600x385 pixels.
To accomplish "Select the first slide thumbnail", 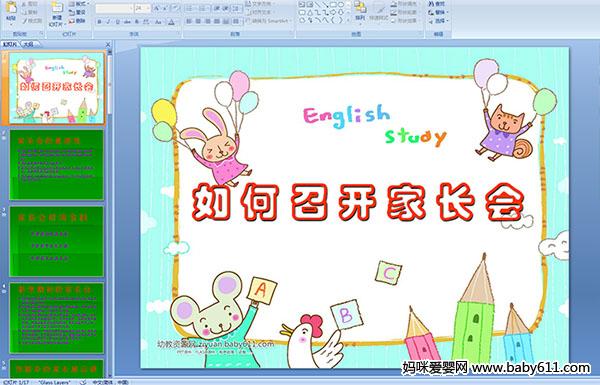I will point(57,88).
